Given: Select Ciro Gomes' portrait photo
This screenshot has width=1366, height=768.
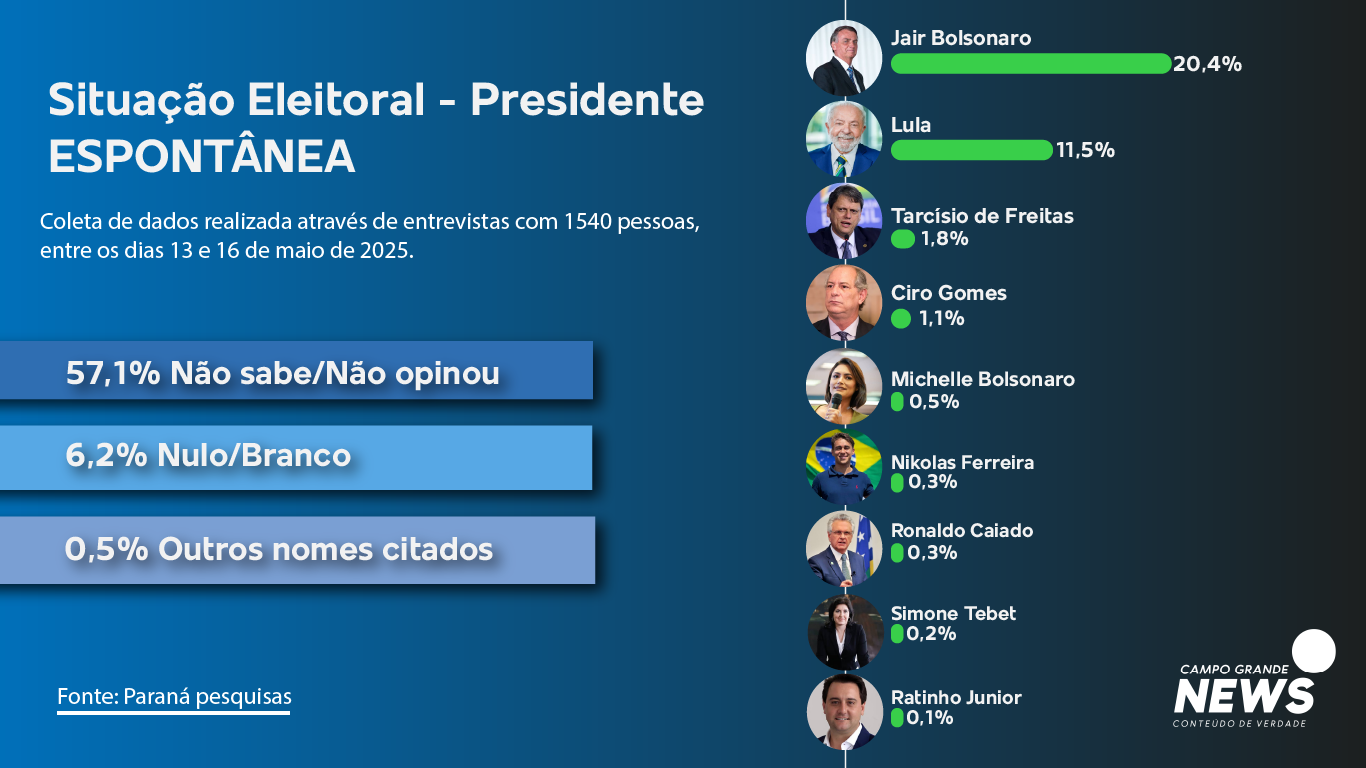Looking at the screenshot, I should pos(844,304).
